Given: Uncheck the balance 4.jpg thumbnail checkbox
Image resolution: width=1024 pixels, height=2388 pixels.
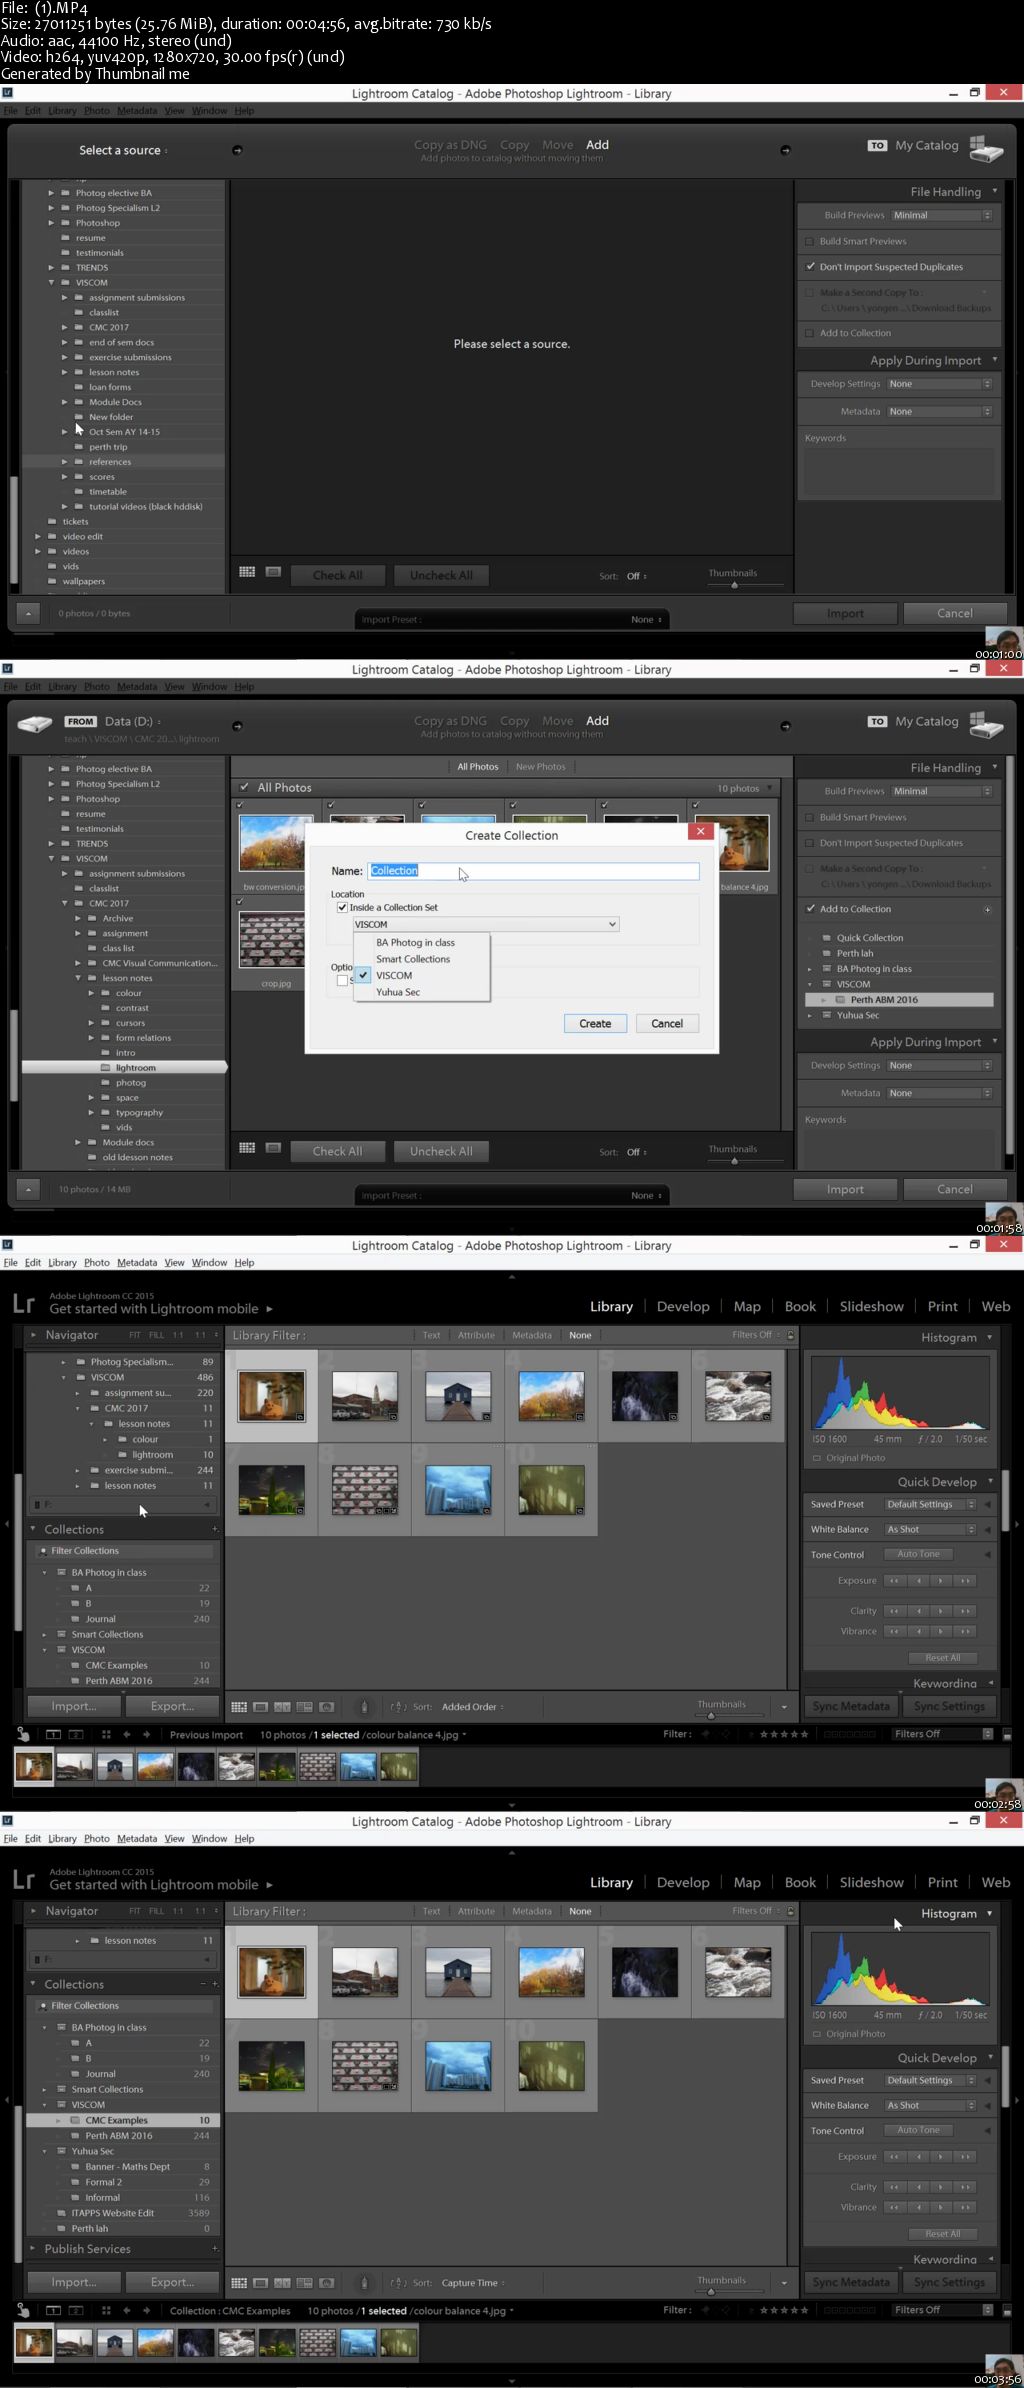Looking at the screenshot, I should [x=694, y=804].
